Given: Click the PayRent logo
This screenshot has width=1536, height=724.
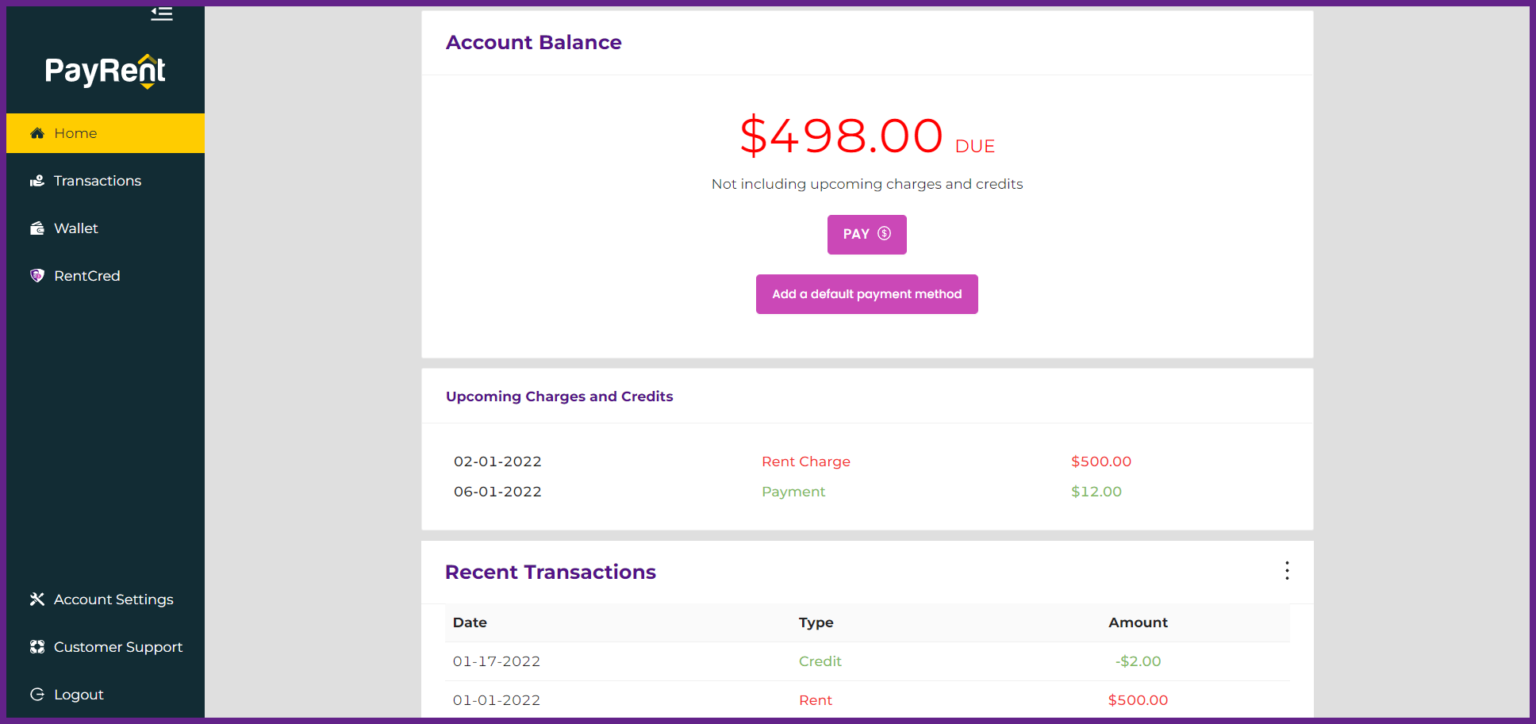Looking at the screenshot, I should tap(104, 71).
